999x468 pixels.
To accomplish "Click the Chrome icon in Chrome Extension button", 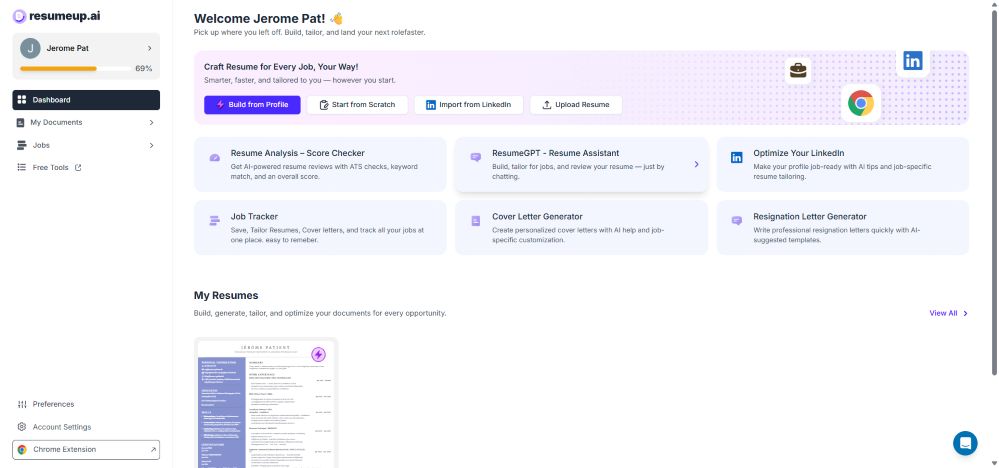I will [22, 450].
